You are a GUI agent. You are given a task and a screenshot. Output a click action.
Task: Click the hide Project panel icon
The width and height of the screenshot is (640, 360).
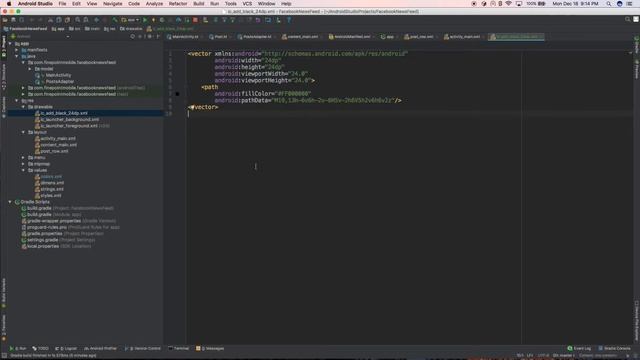158,37
